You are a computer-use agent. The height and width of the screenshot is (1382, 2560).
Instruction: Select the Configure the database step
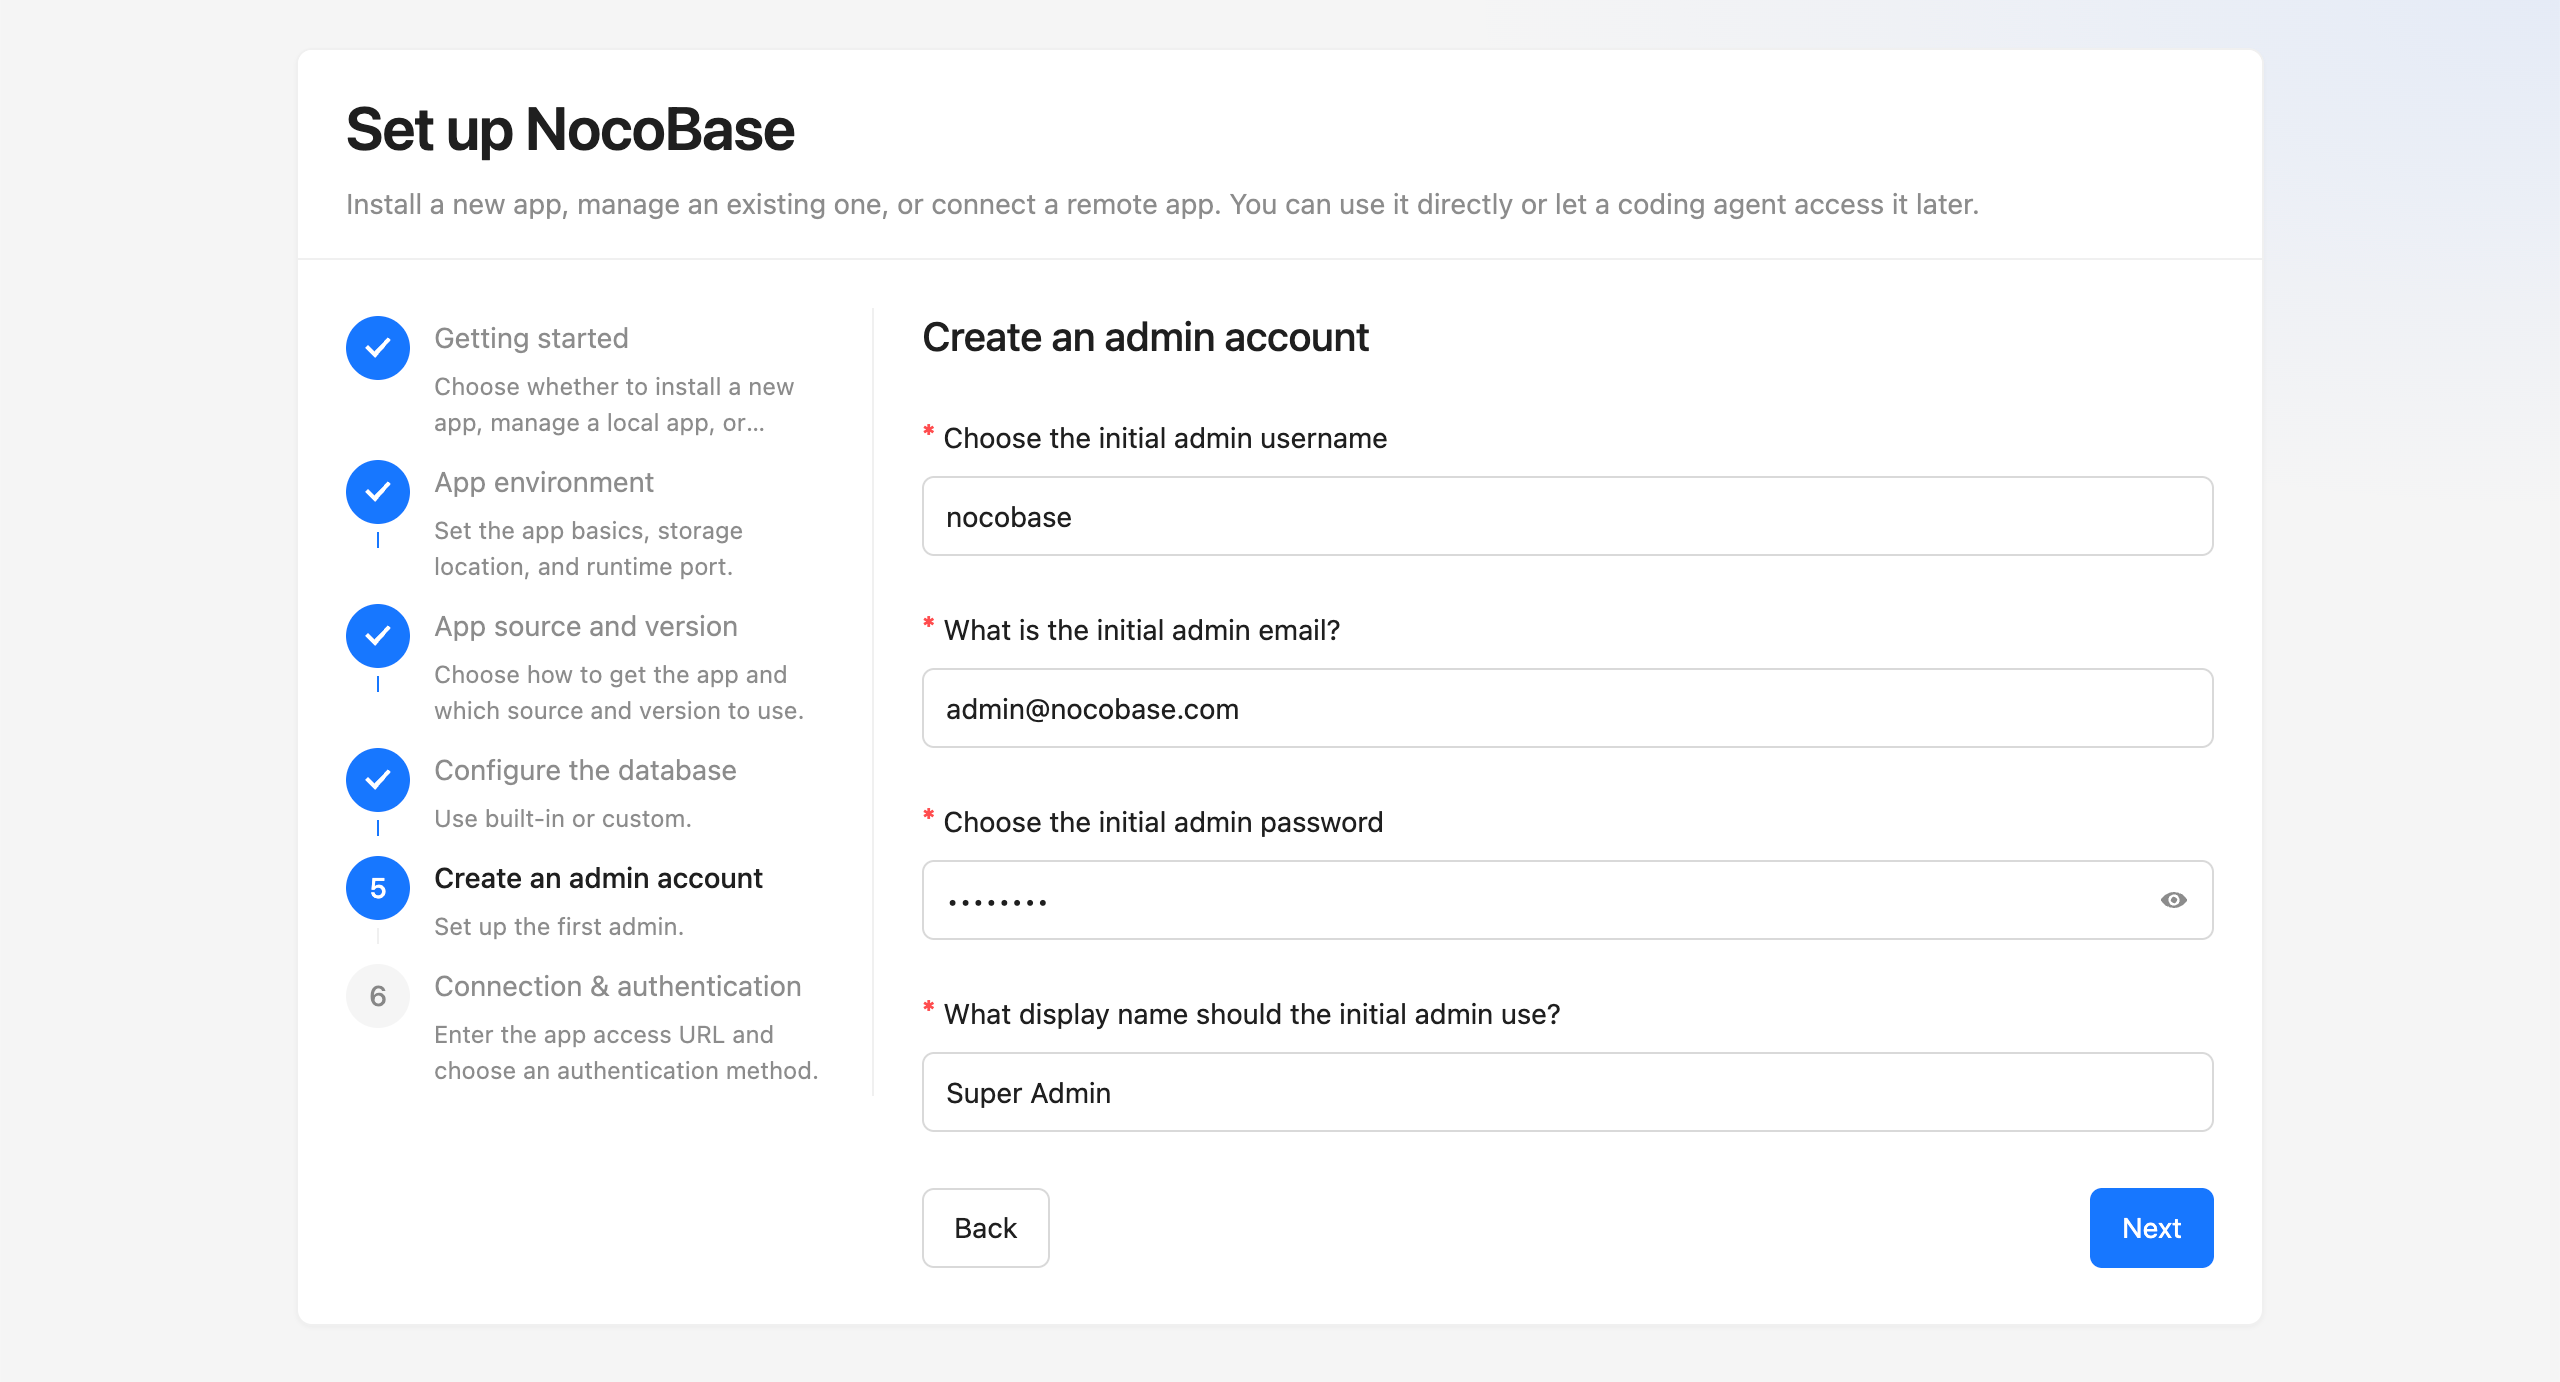click(585, 770)
